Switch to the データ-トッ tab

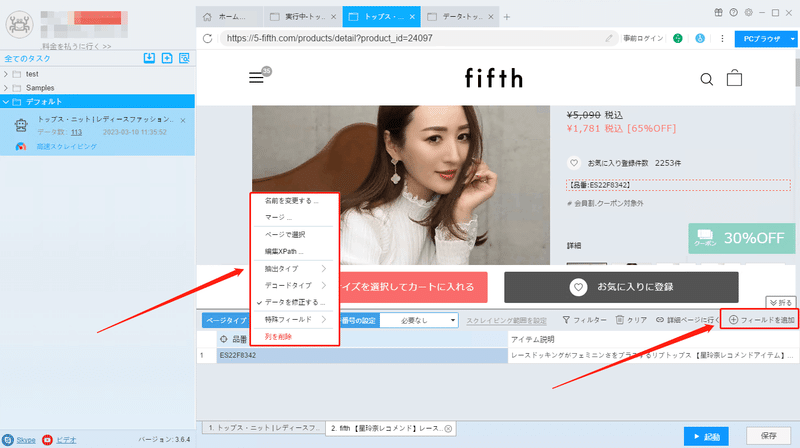tap(461, 17)
